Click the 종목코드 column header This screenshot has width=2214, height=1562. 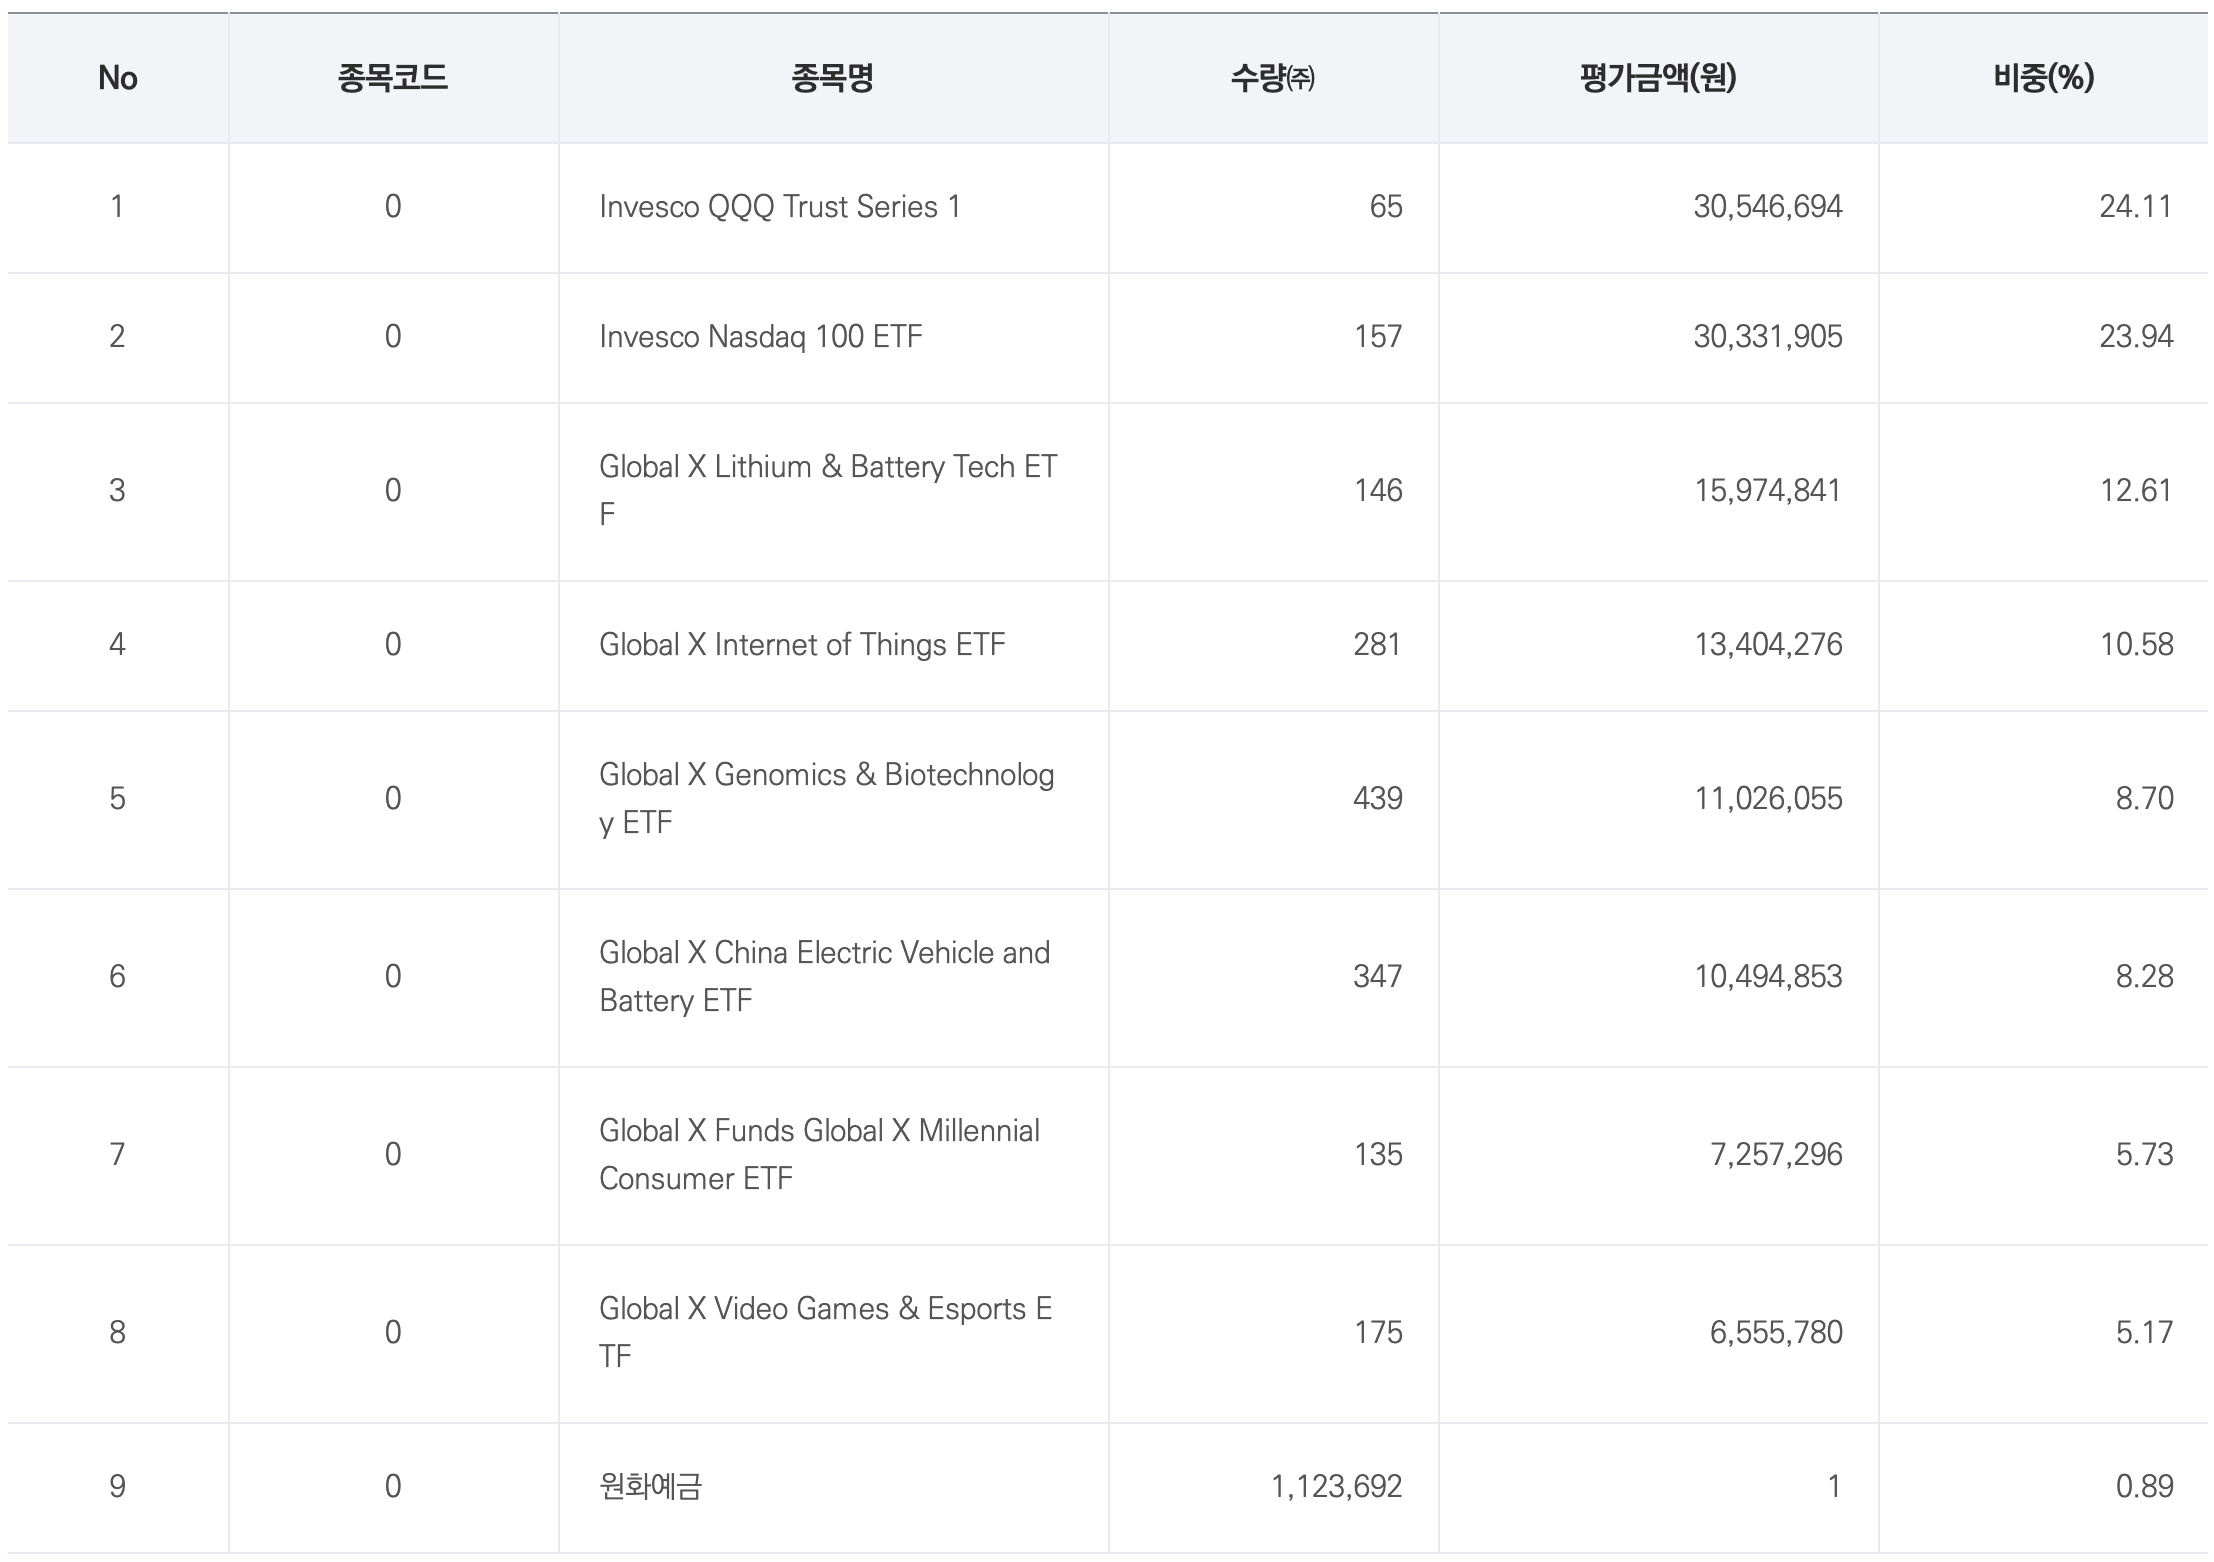point(392,78)
